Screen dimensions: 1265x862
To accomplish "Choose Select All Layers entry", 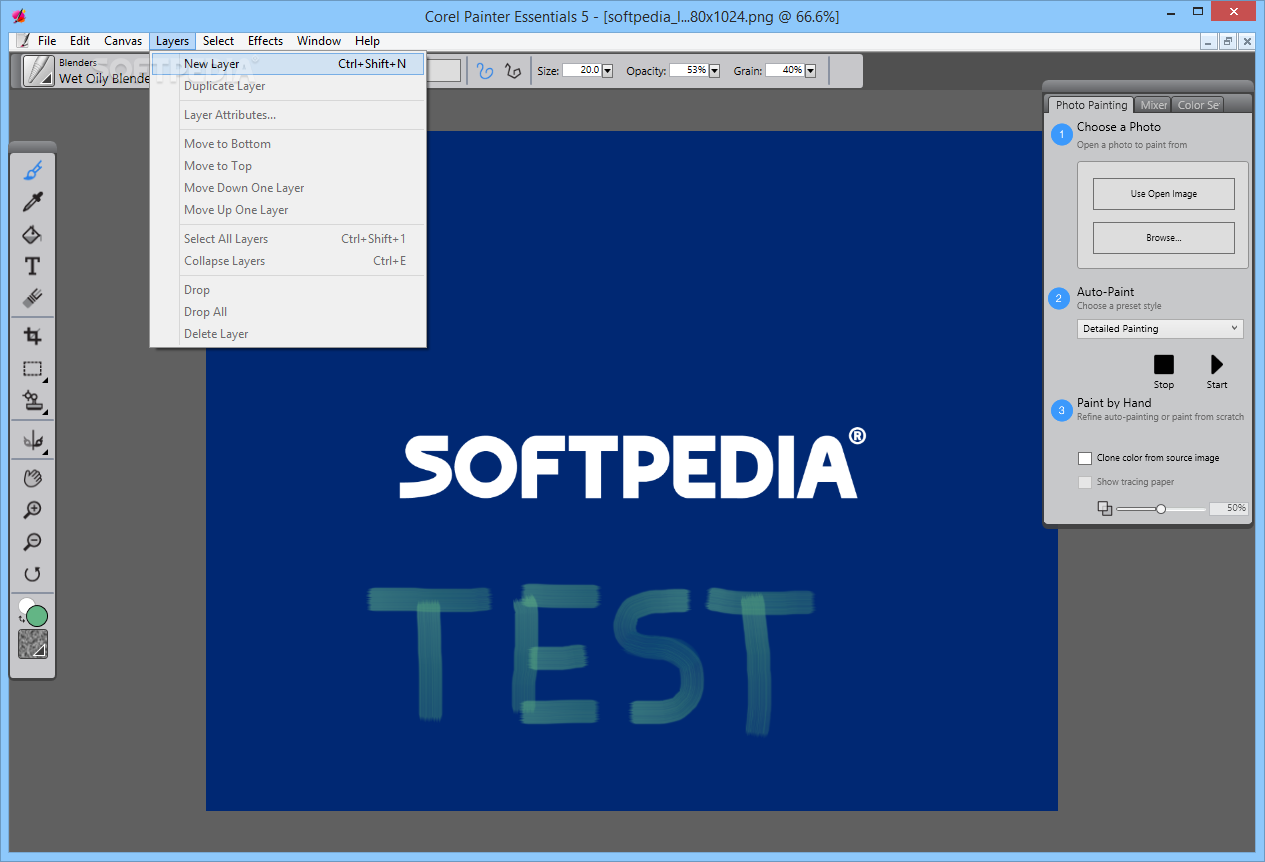I will [x=288, y=239].
